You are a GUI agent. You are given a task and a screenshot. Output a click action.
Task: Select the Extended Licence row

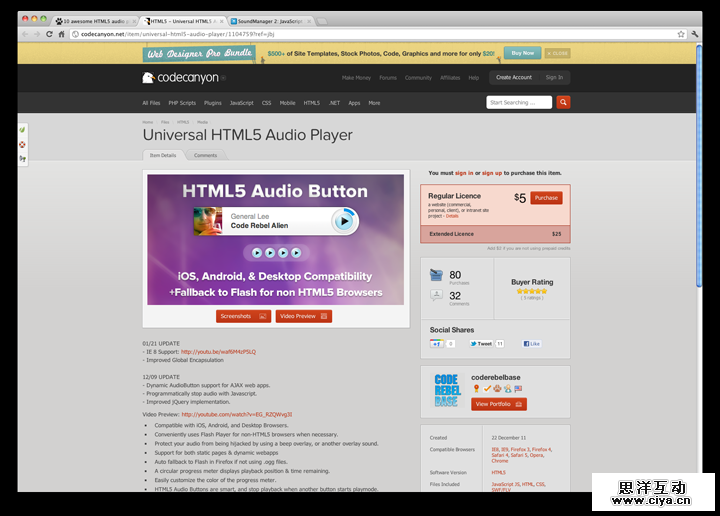495,234
